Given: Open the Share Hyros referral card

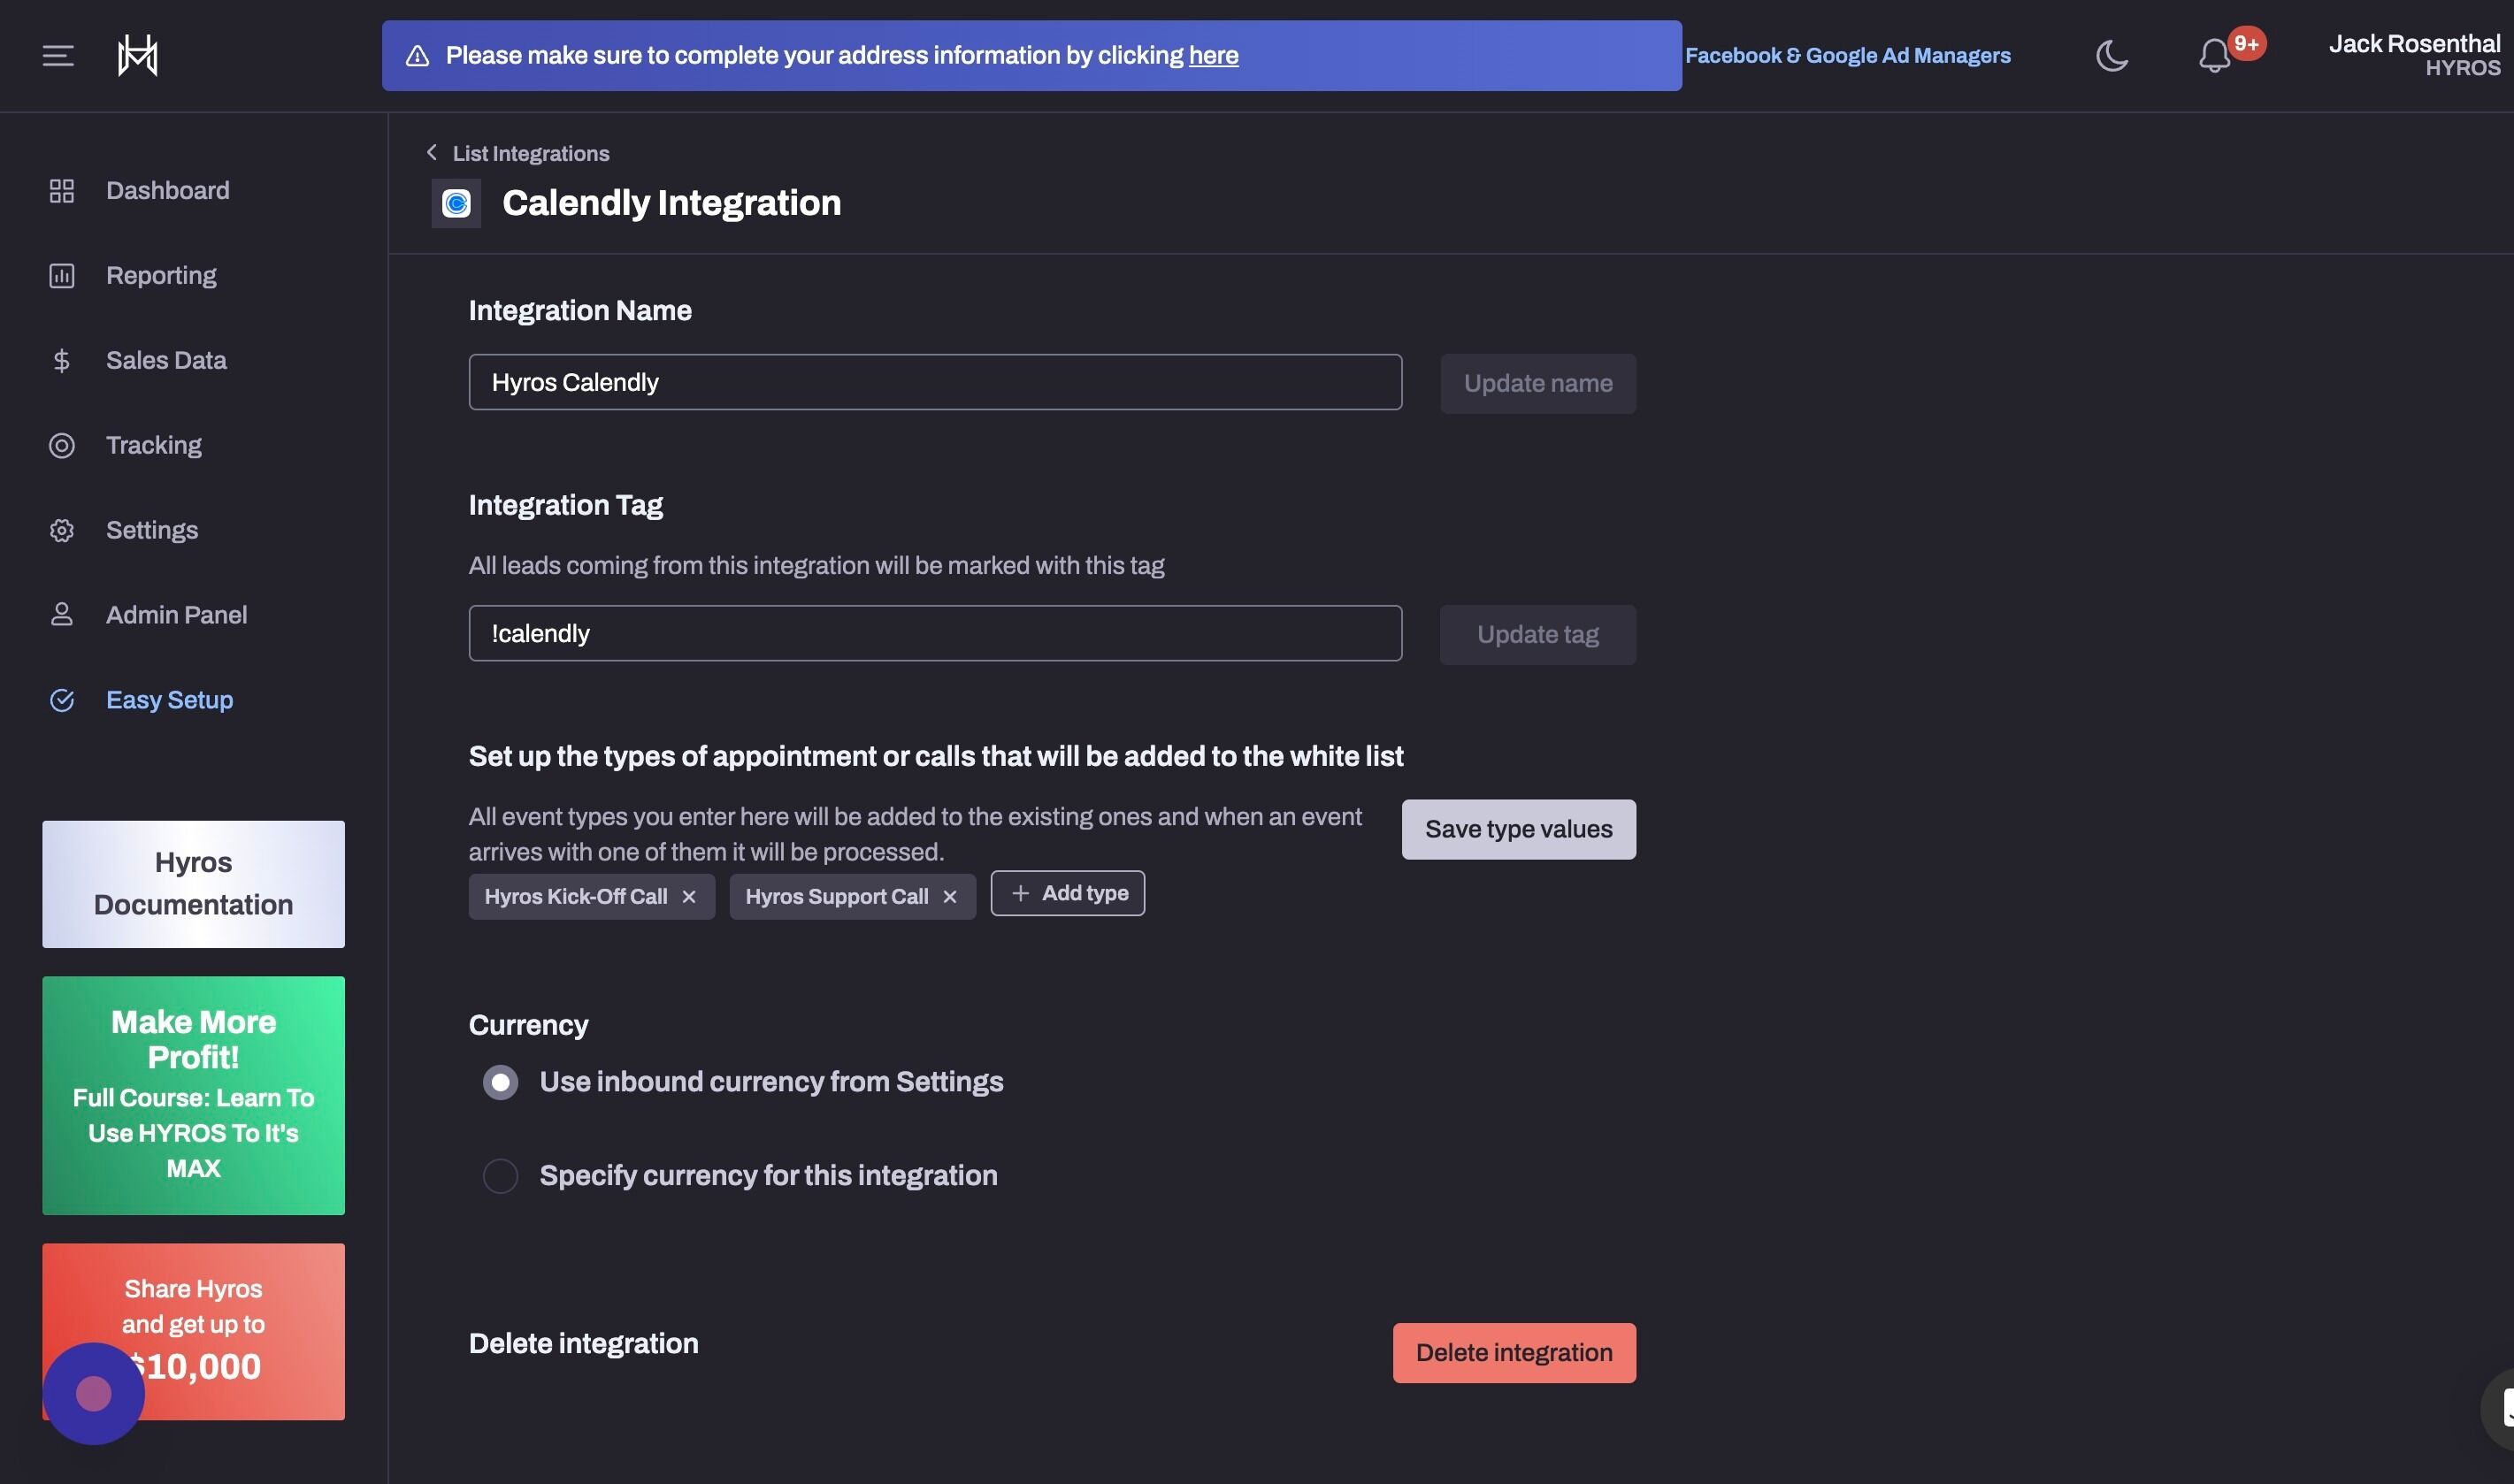Looking at the screenshot, I should click(194, 1332).
